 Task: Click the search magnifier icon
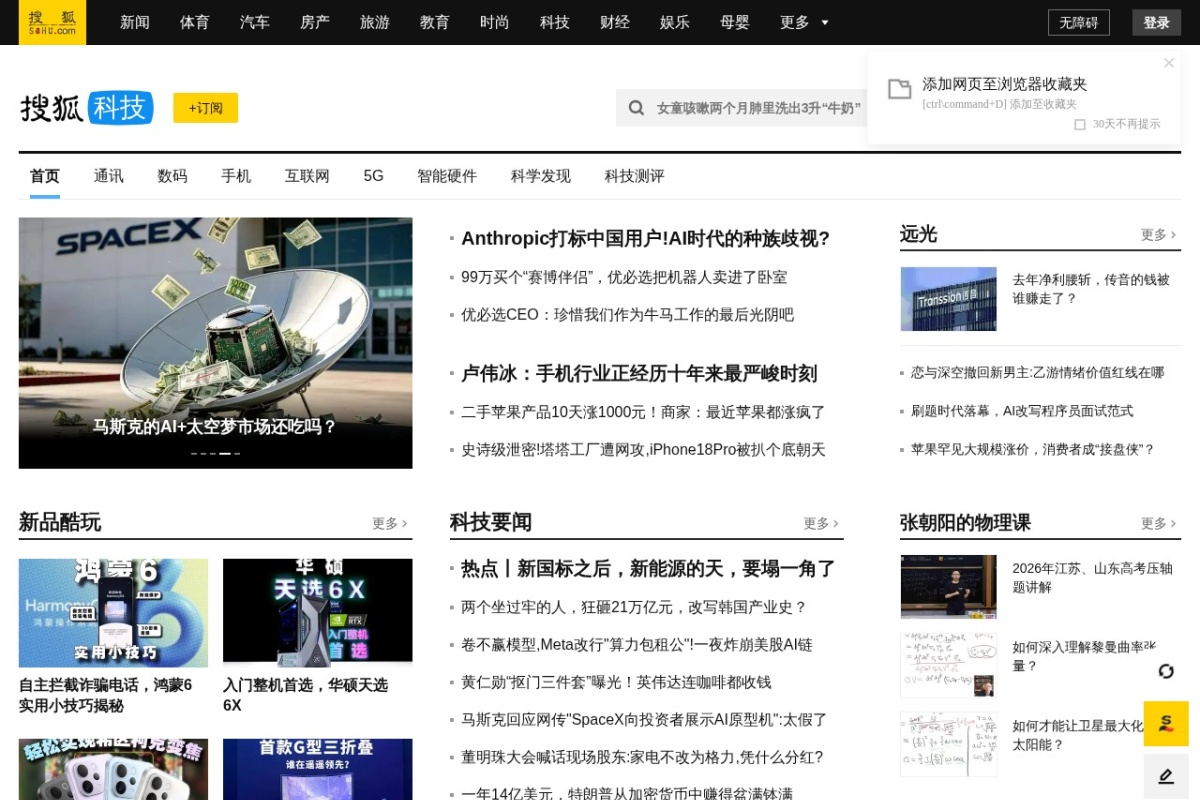coord(636,108)
